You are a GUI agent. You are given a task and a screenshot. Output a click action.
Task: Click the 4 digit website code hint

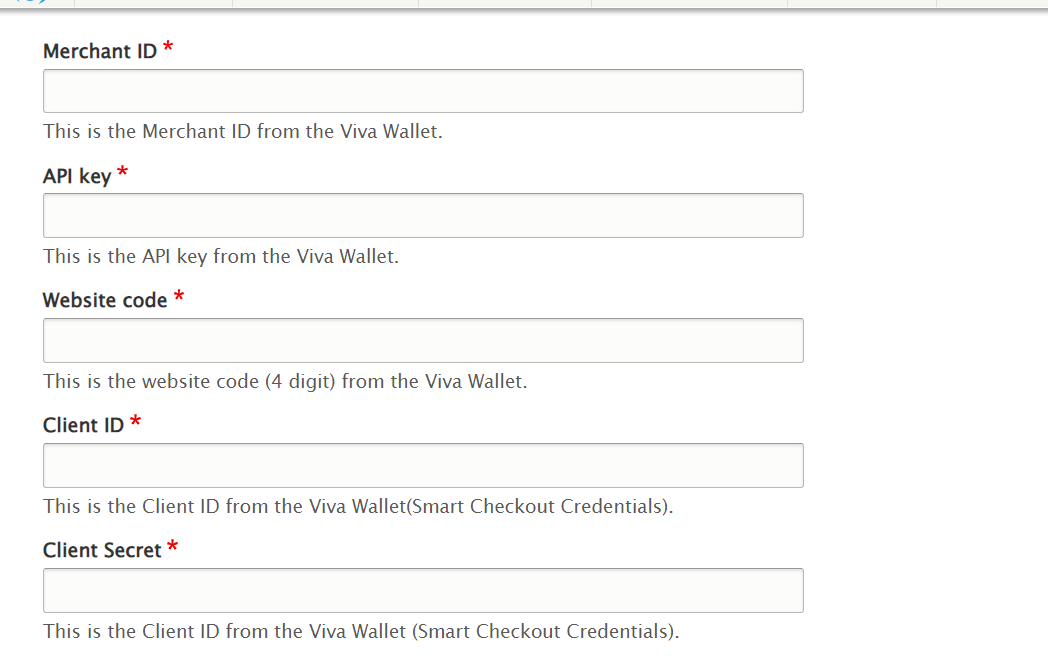tap(285, 382)
